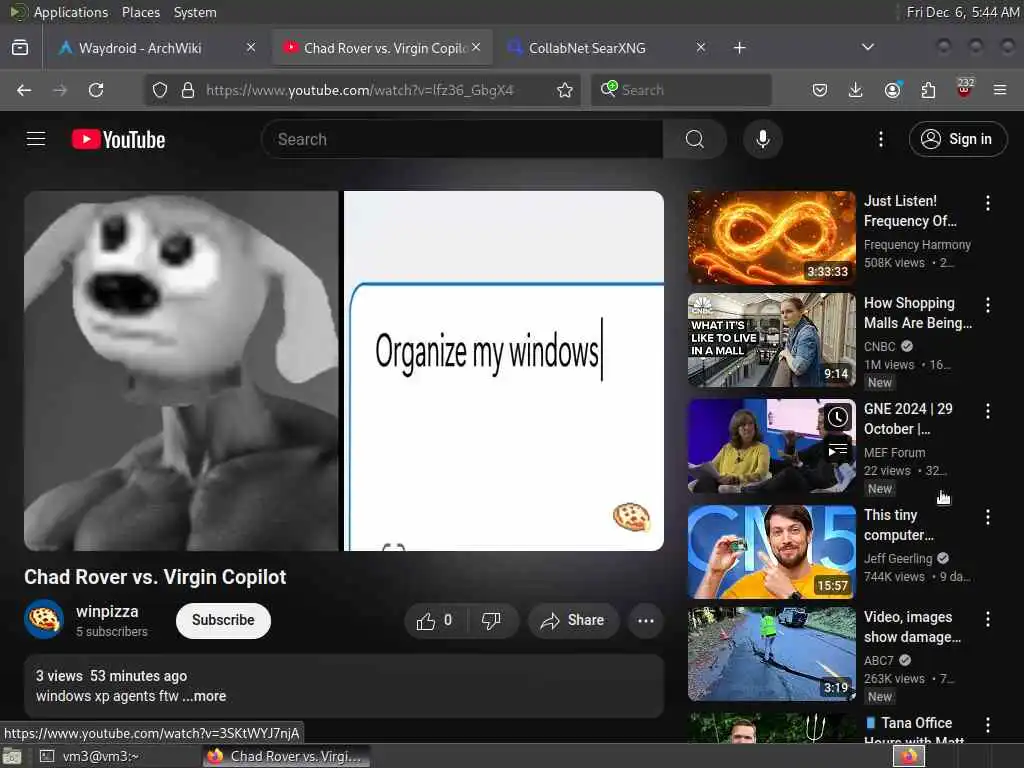The width and height of the screenshot is (1024, 768).
Task: Open options for How Shopping Malls video
Action: point(987,305)
